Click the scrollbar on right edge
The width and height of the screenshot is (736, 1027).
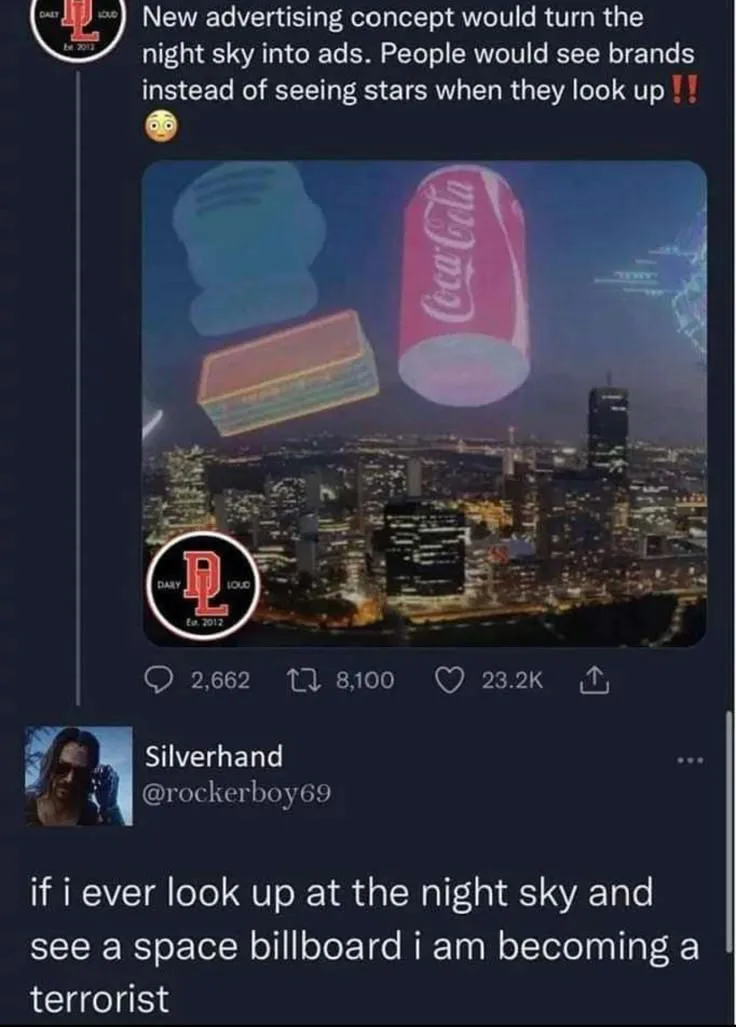coord(730,831)
